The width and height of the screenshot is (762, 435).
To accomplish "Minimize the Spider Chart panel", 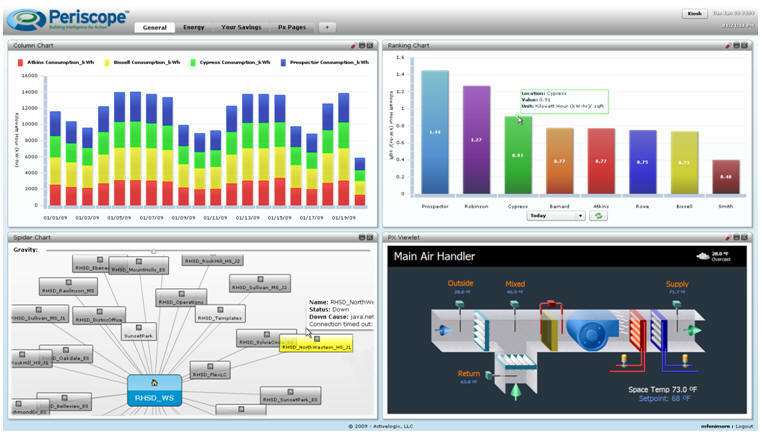I will (362, 238).
